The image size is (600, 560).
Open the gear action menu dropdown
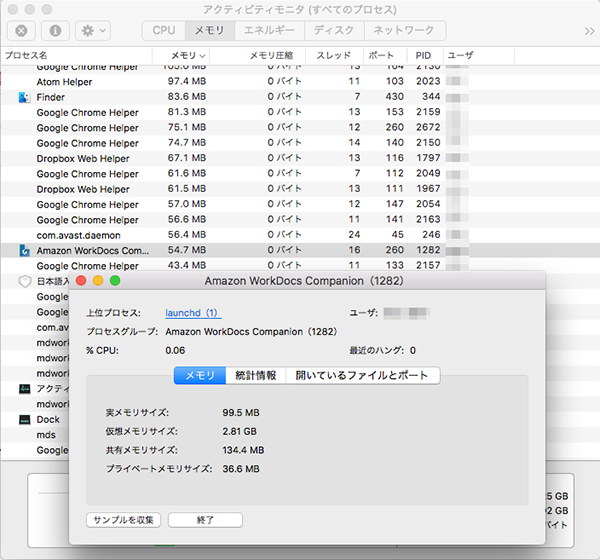point(93,31)
